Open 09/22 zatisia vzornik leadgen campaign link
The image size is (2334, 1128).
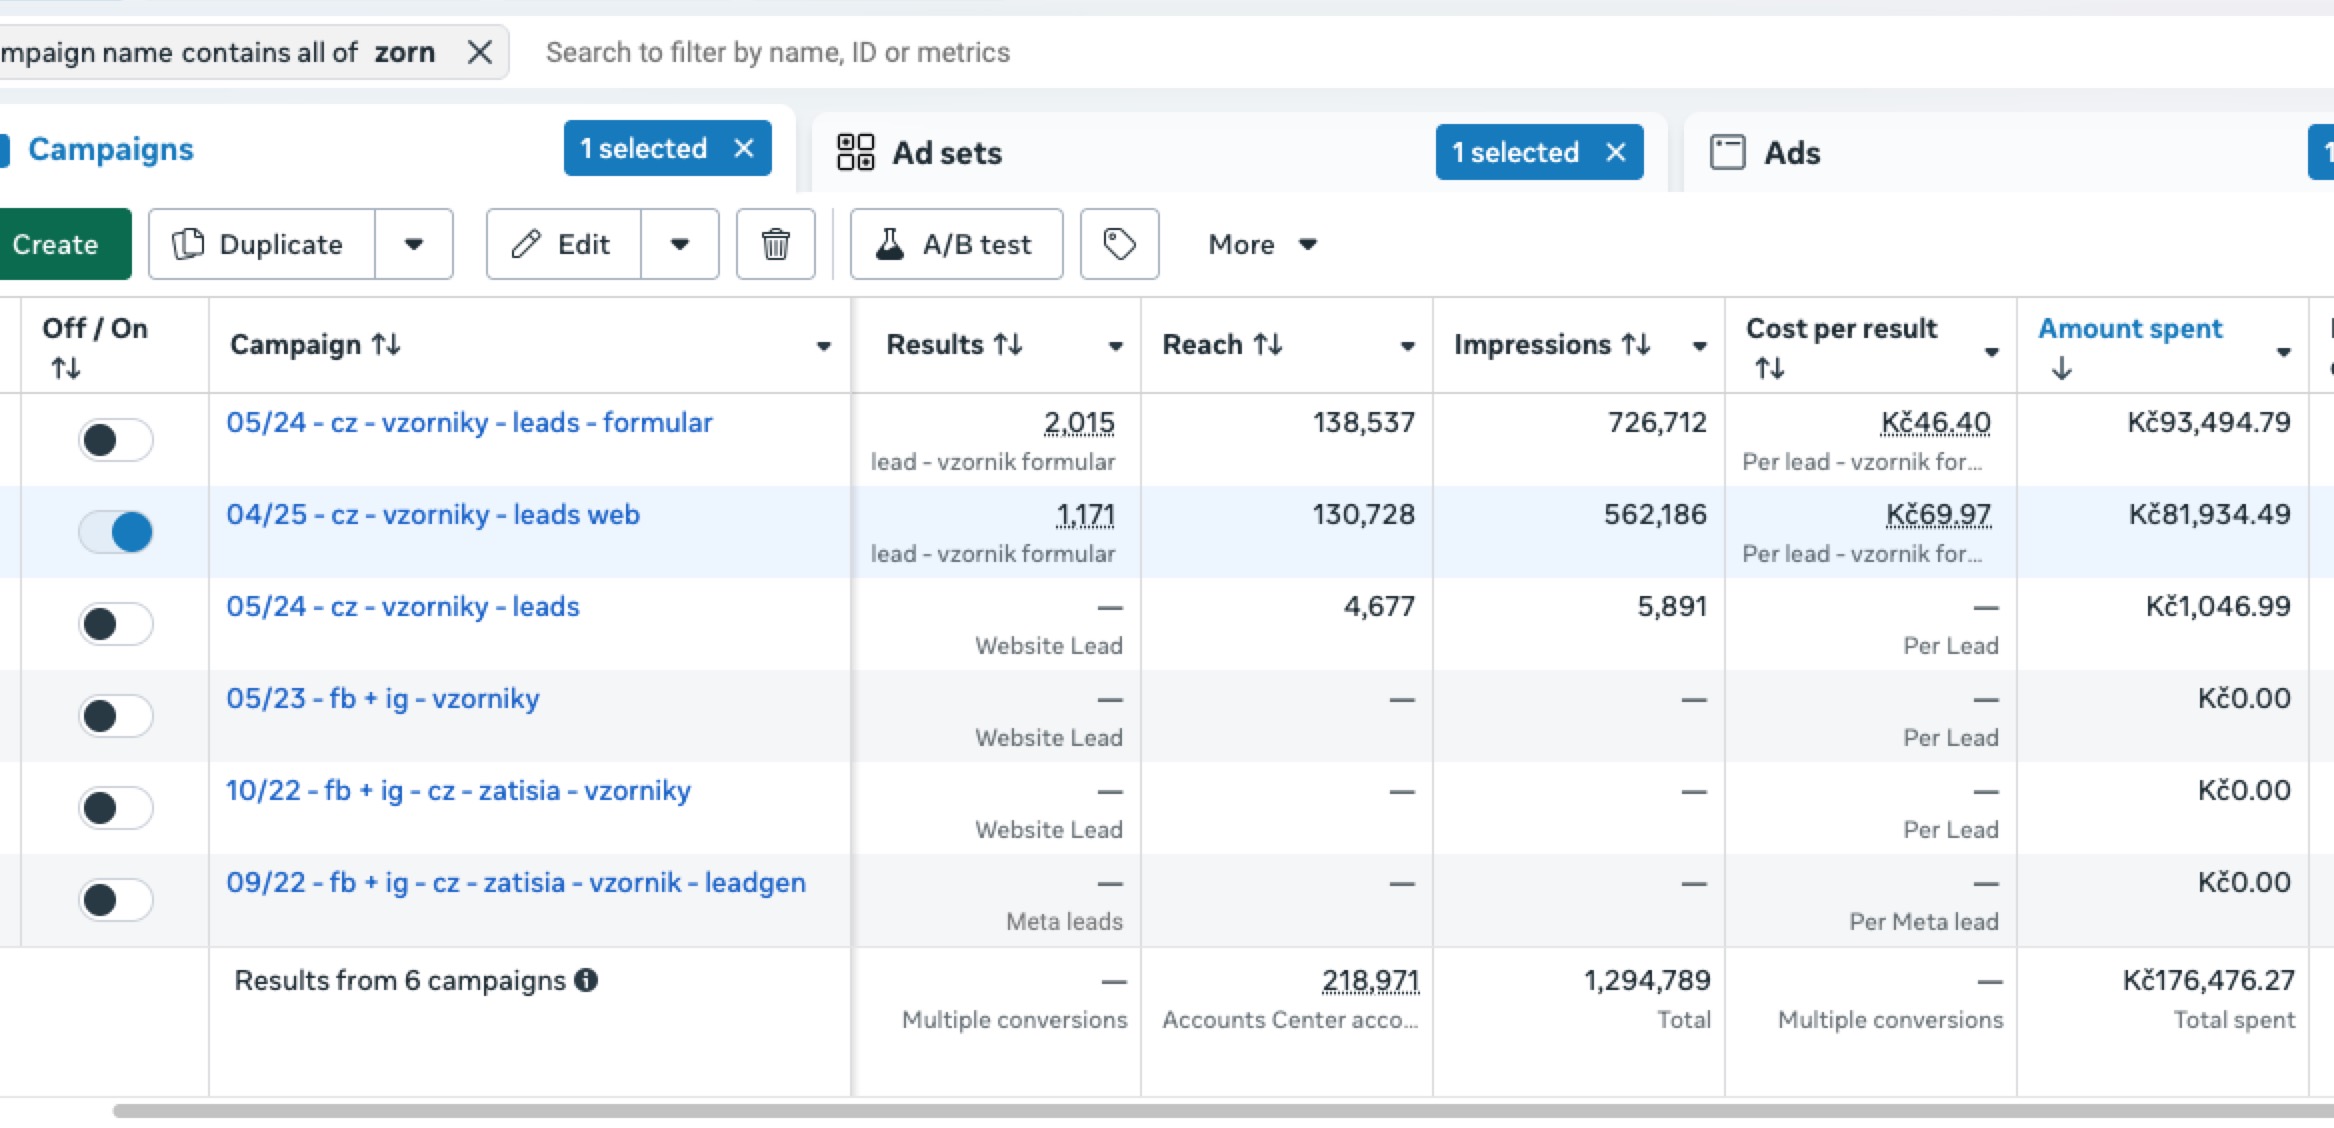tap(515, 883)
